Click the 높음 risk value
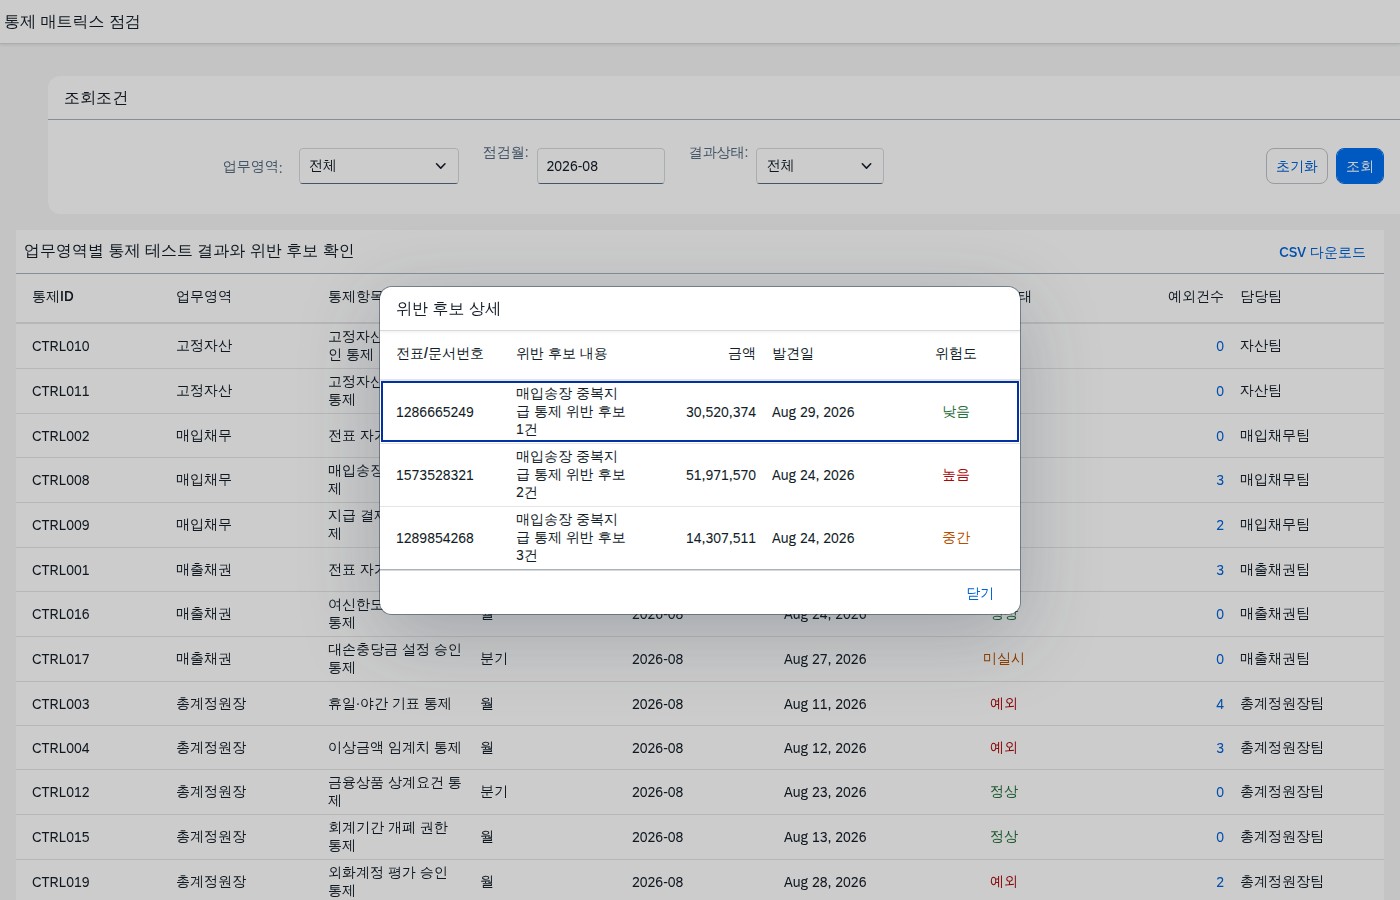 956,475
